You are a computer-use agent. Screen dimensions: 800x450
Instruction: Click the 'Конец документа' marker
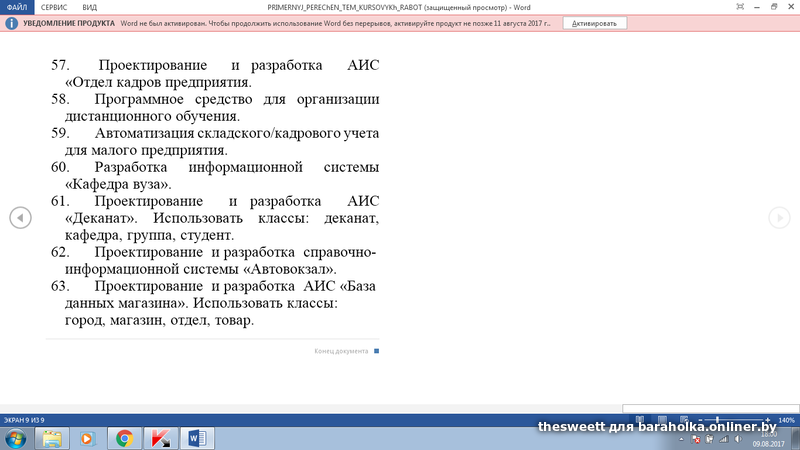pyautogui.click(x=346, y=351)
